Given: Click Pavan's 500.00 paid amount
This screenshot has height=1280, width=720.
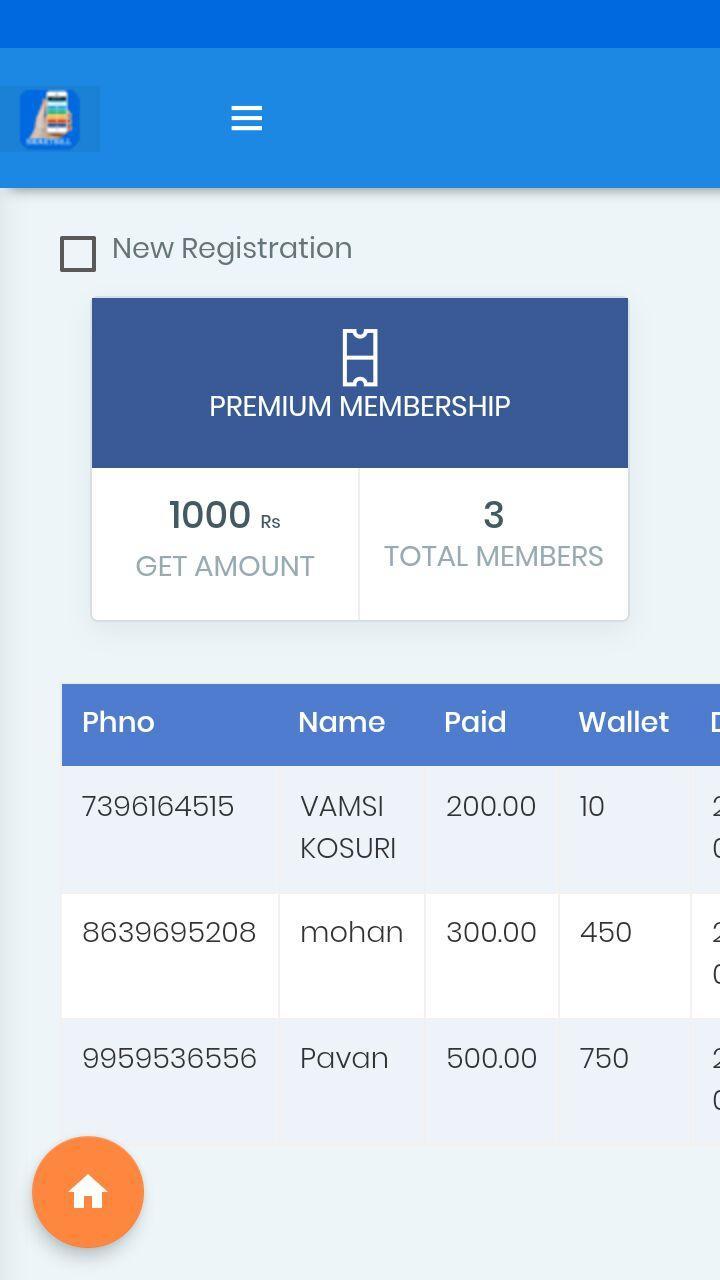Looking at the screenshot, I should click(x=491, y=1058).
